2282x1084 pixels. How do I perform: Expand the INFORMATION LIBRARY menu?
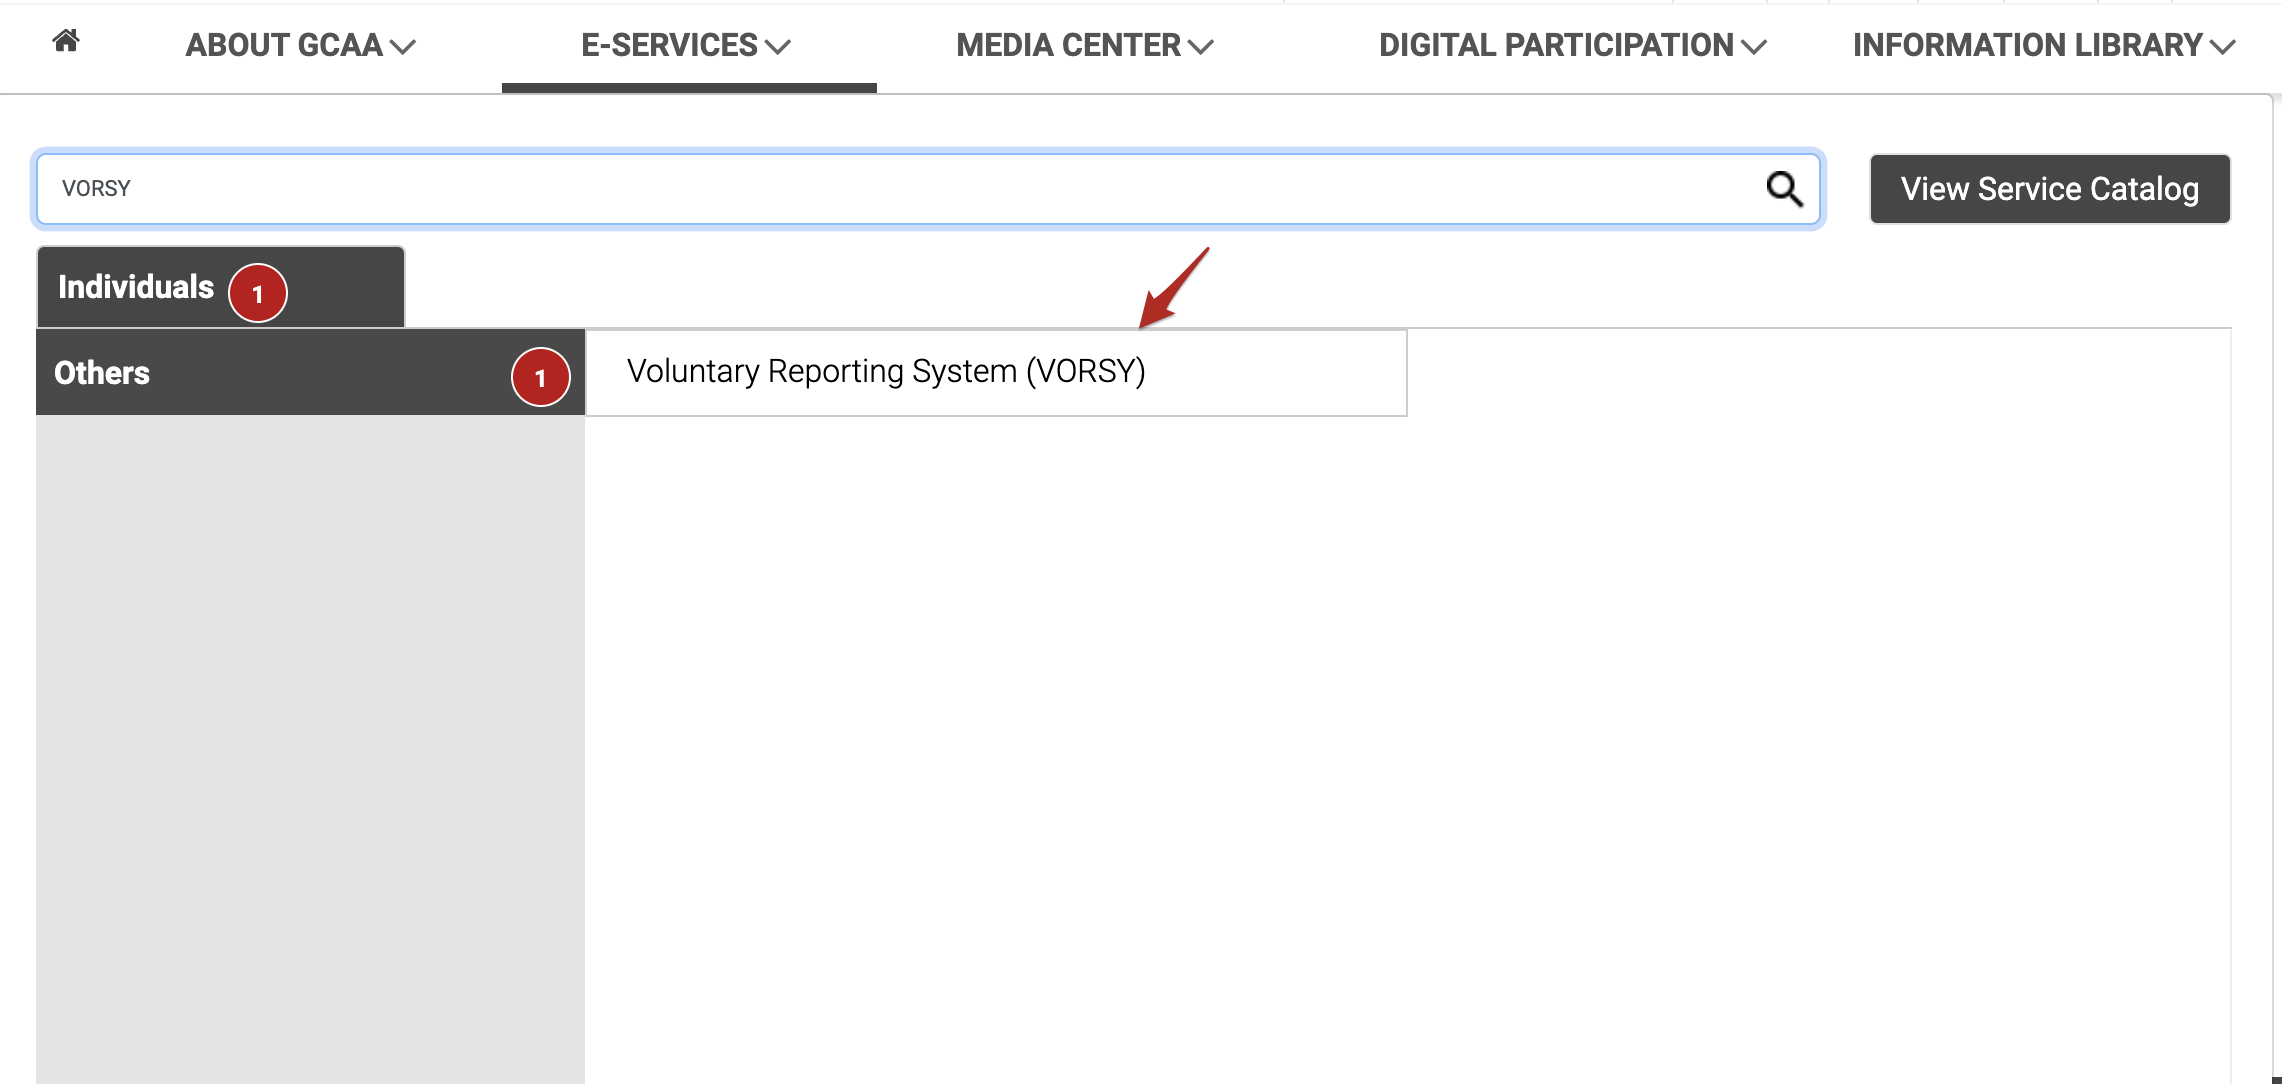point(2044,45)
